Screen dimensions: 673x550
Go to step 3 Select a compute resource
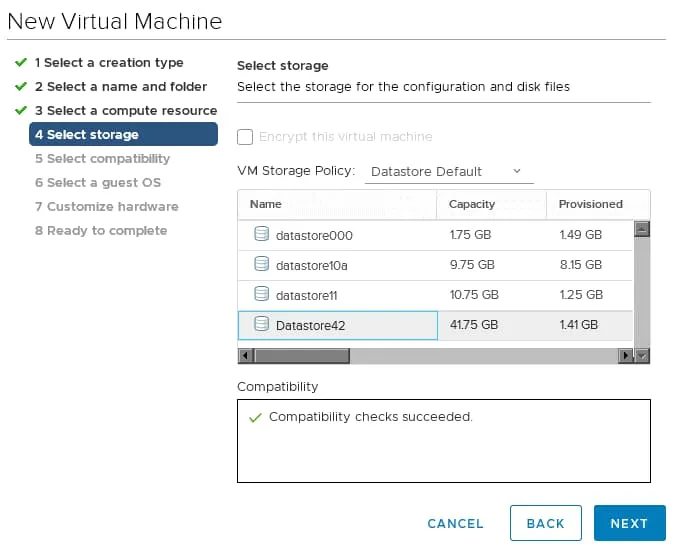tap(125, 110)
